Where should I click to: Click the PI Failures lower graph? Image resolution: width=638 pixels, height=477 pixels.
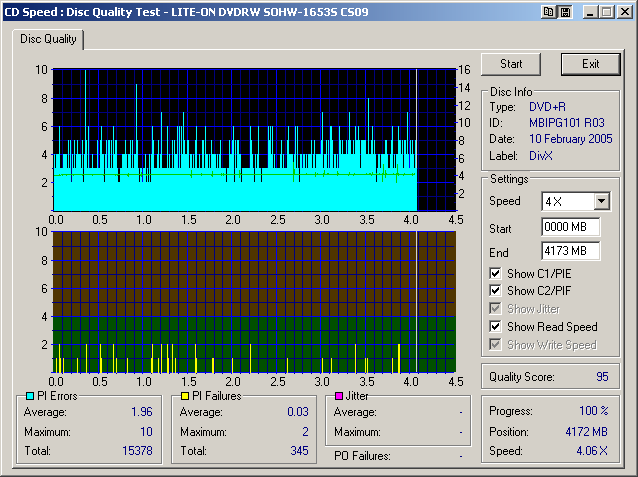[x=235, y=302]
